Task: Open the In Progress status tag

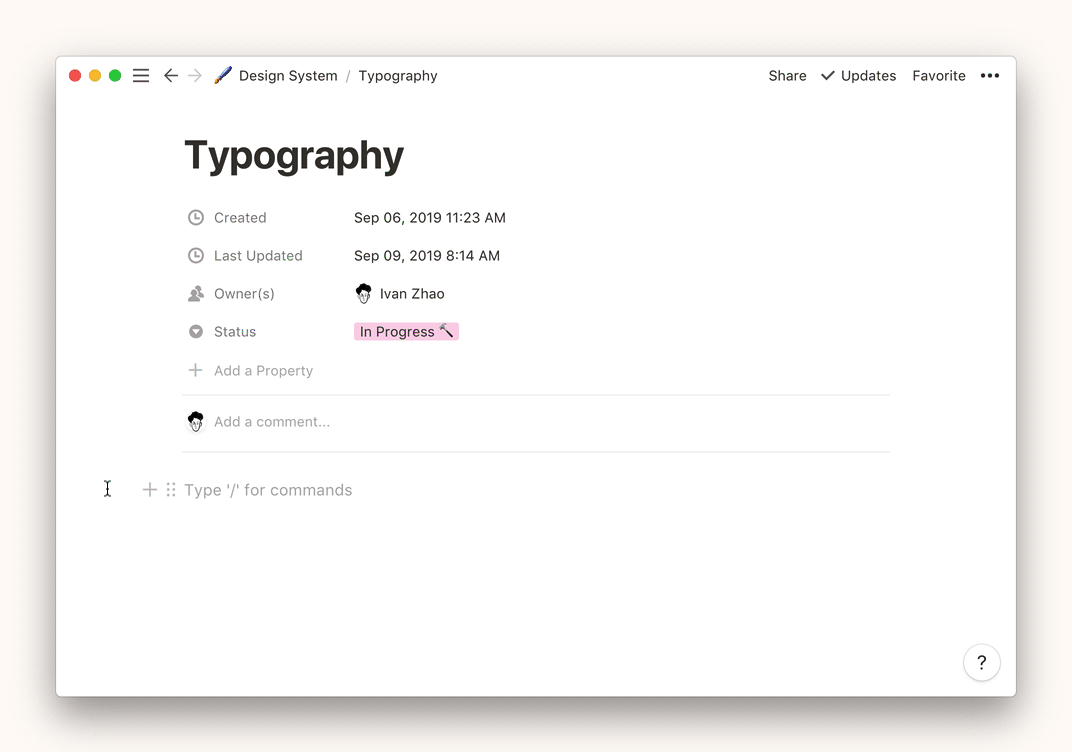Action: (x=406, y=332)
